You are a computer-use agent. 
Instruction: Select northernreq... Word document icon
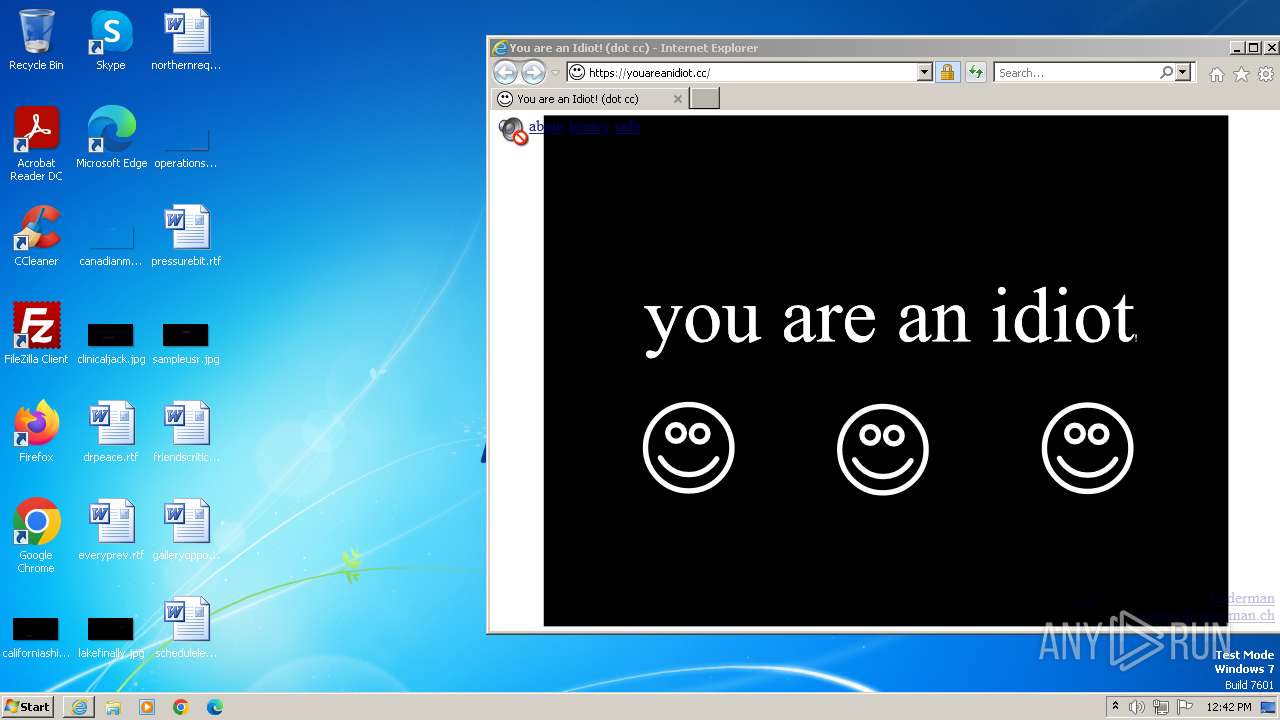click(186, 40)
